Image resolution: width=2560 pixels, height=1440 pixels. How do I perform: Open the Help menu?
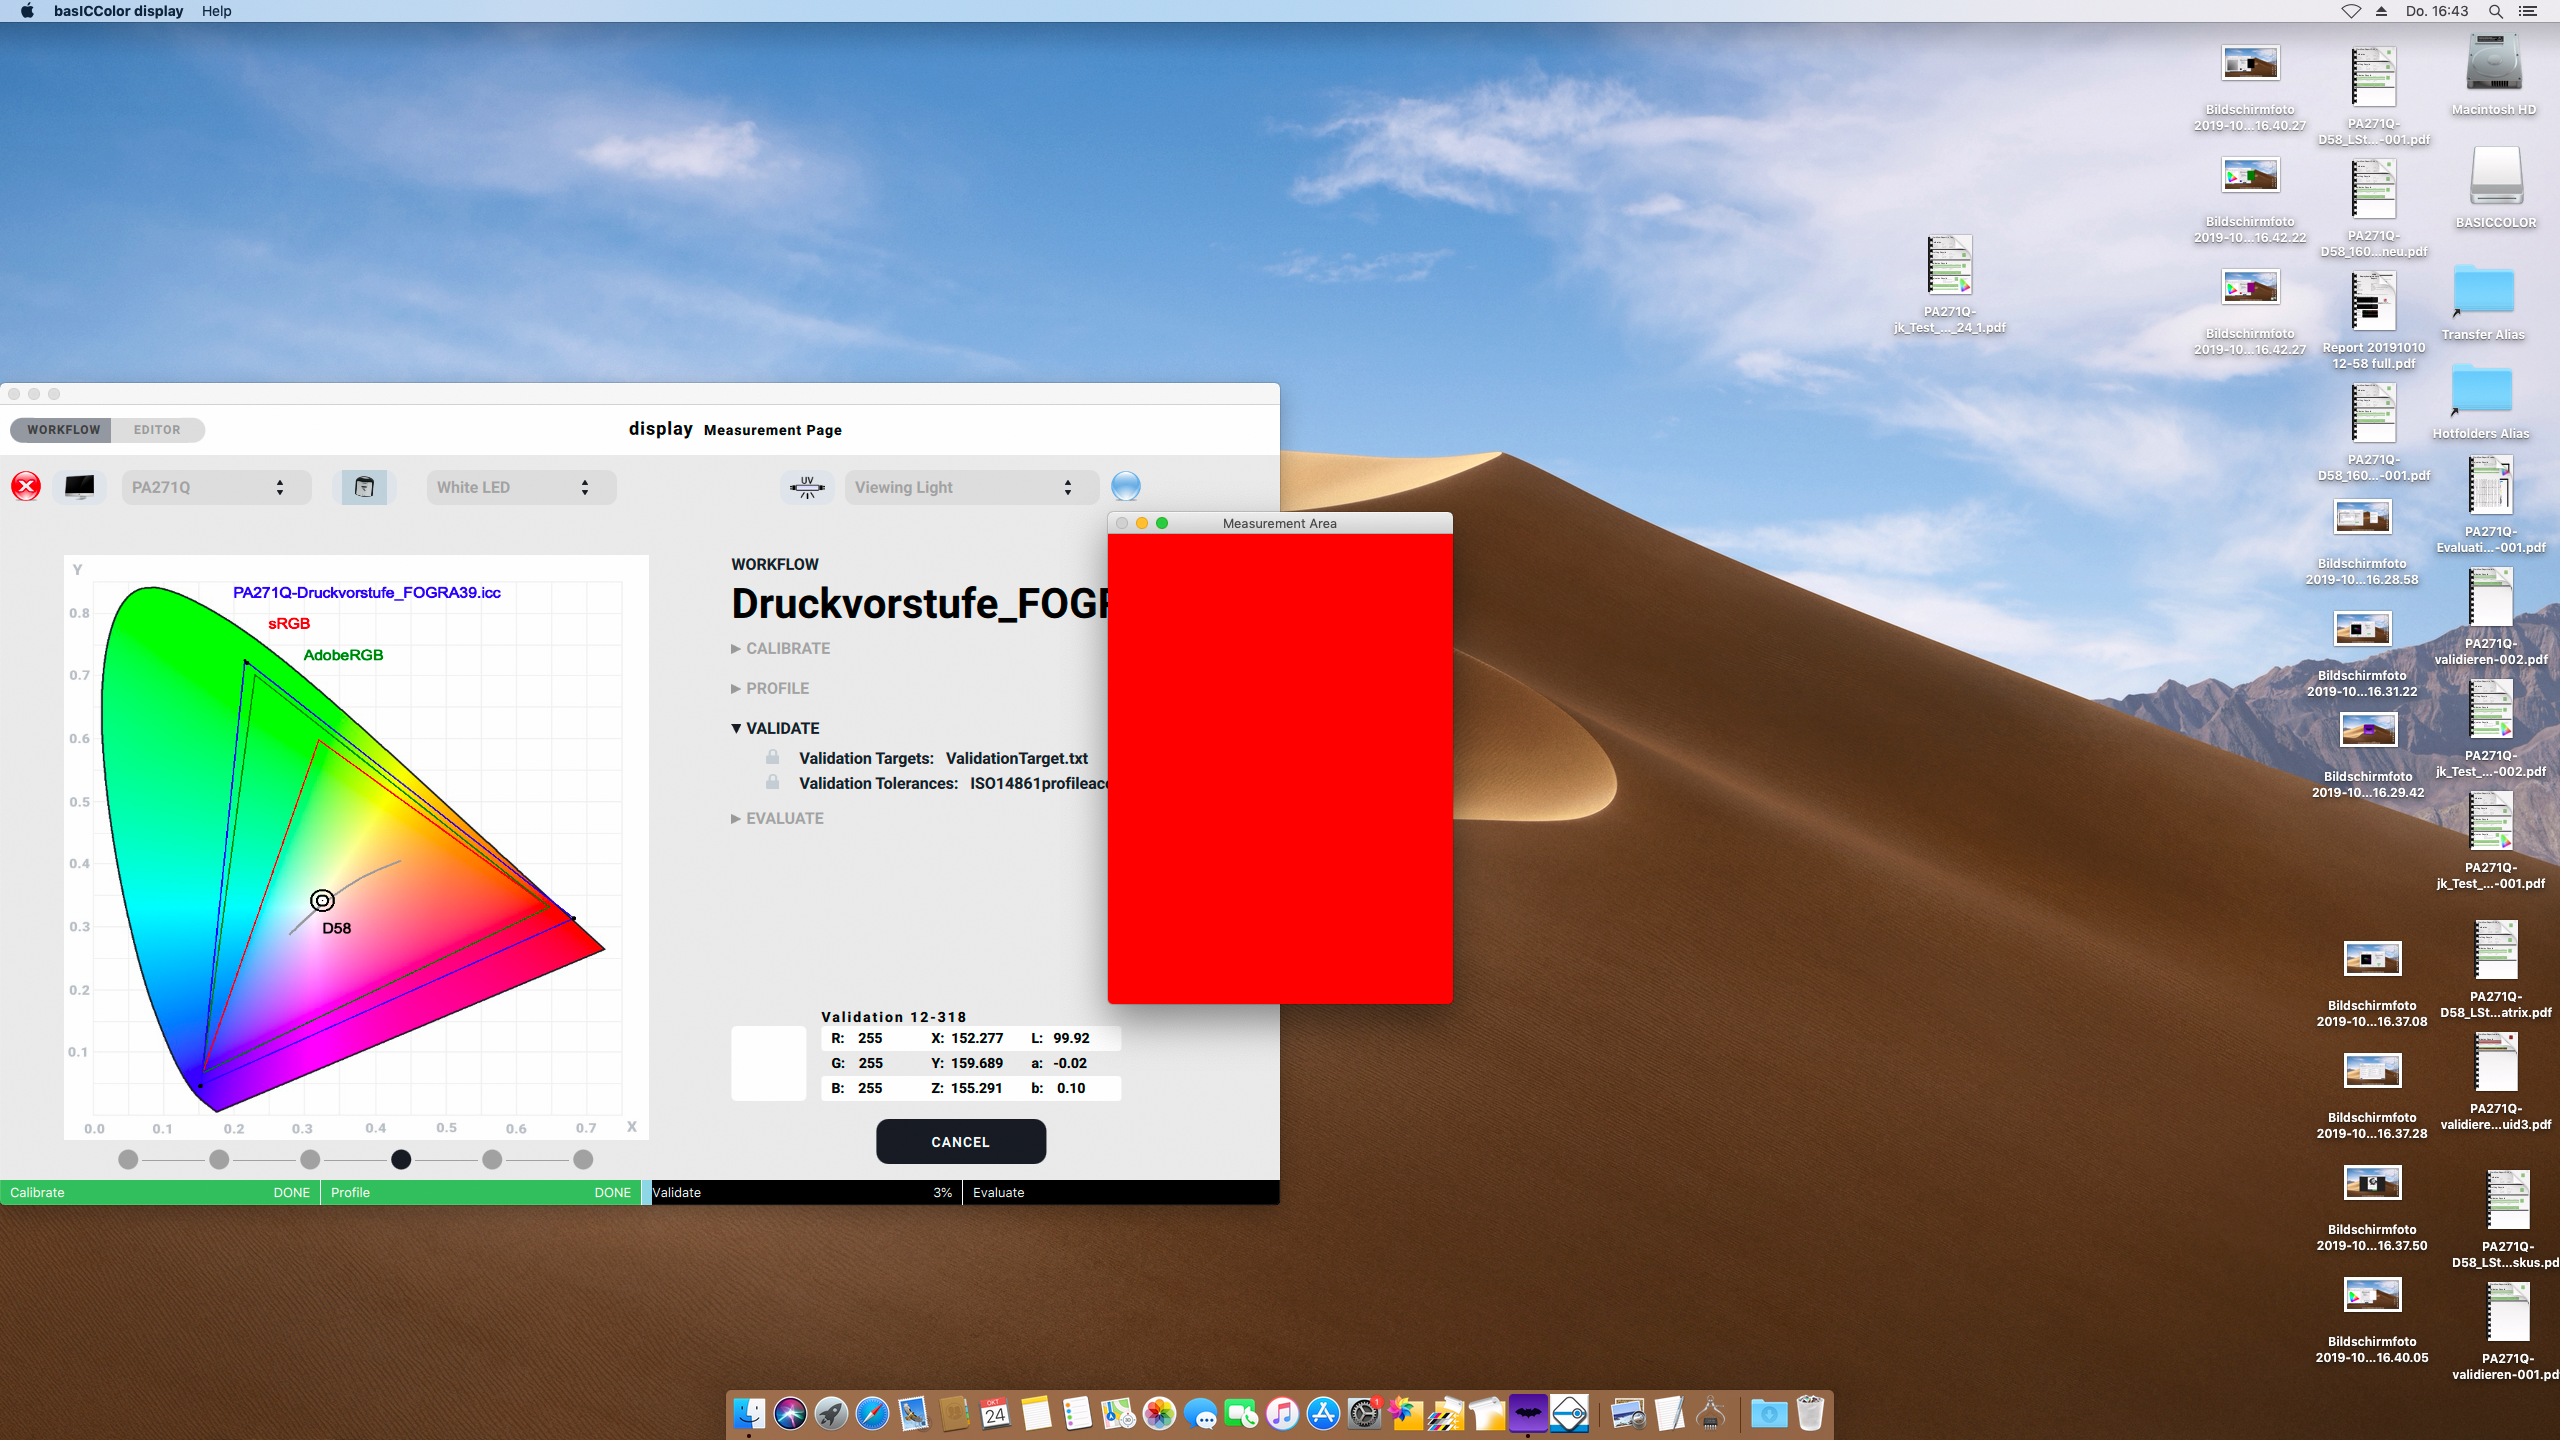[x=216, y=11]
